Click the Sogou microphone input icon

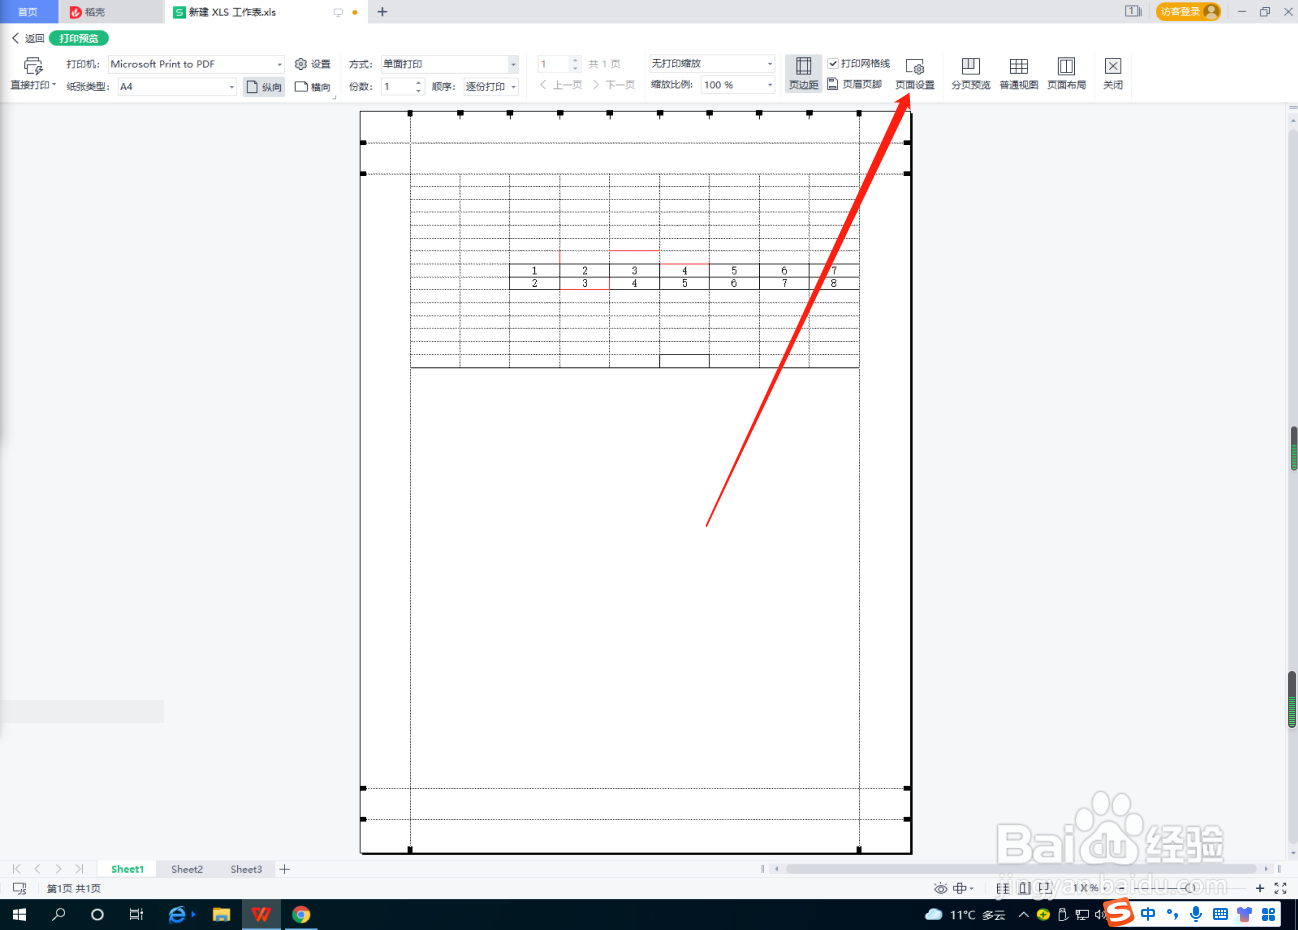pos(1196,914)
